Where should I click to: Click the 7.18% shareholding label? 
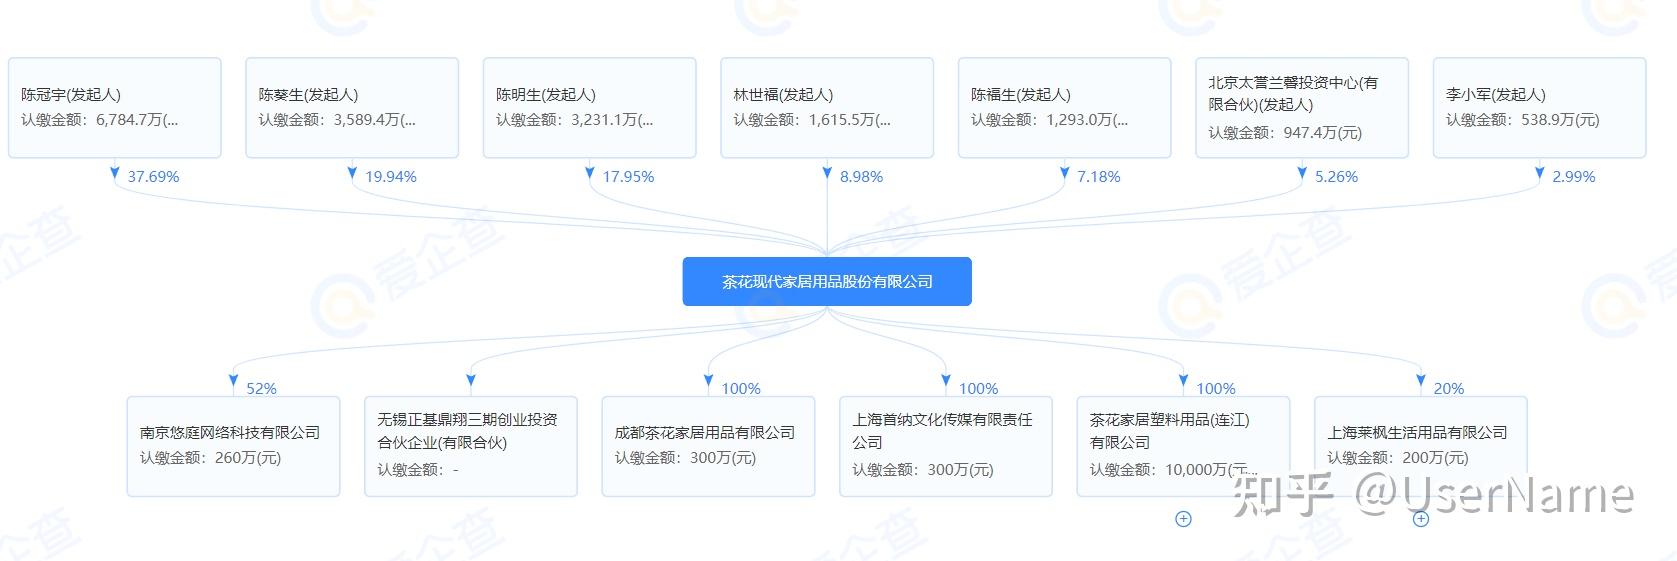[1099, 177]
